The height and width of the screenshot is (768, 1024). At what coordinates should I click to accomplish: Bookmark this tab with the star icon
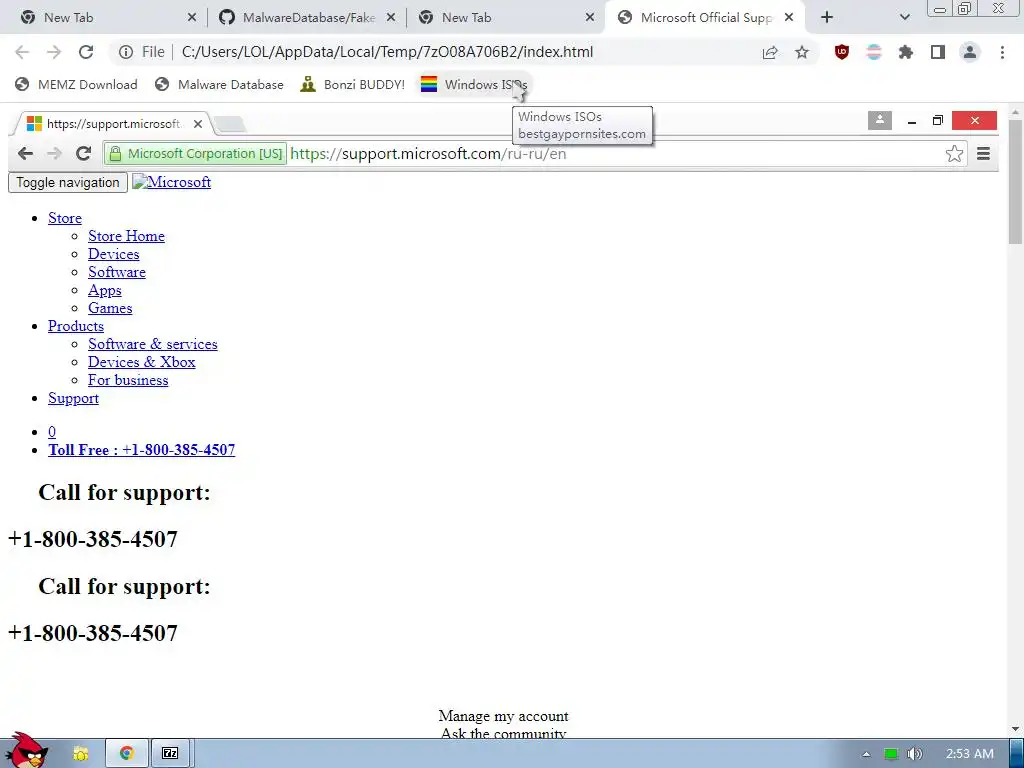tap(802, 52)
